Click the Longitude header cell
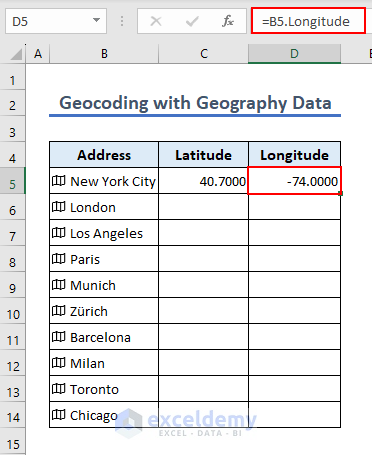 point(294,155)
